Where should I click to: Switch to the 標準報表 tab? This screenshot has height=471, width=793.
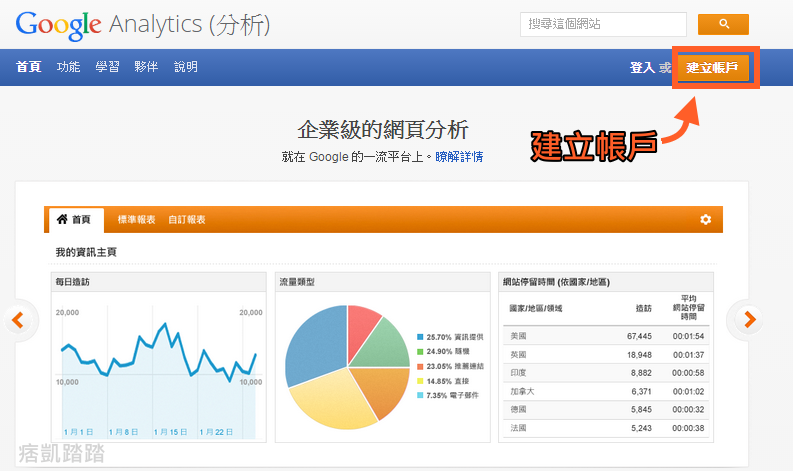point(137,220)
